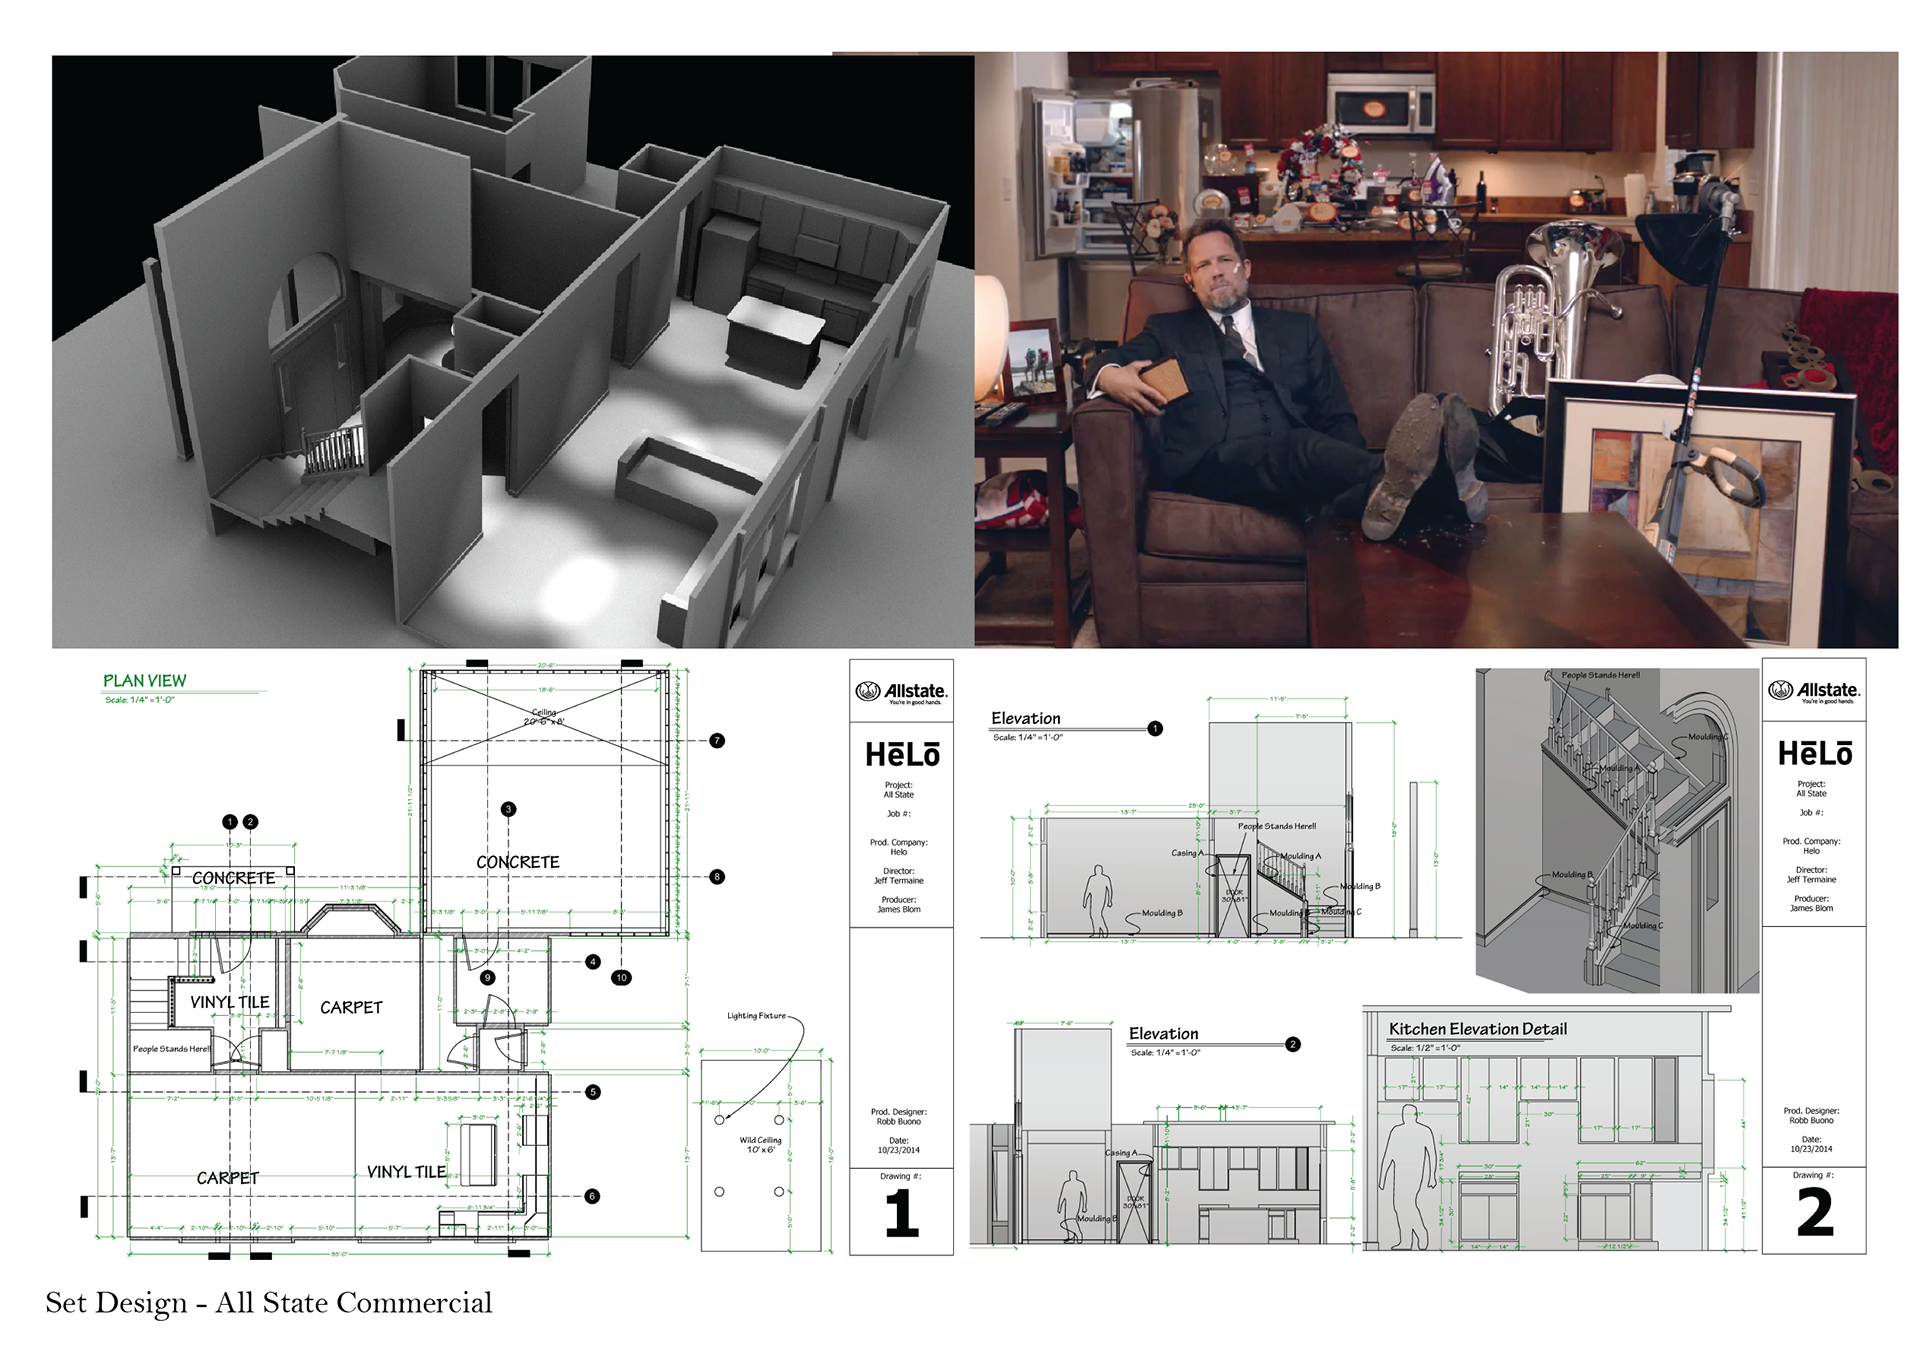Select section marker 3 inside the concrete room
Viewport: 1920px width, 1358px height.
(x=508, y=809)
